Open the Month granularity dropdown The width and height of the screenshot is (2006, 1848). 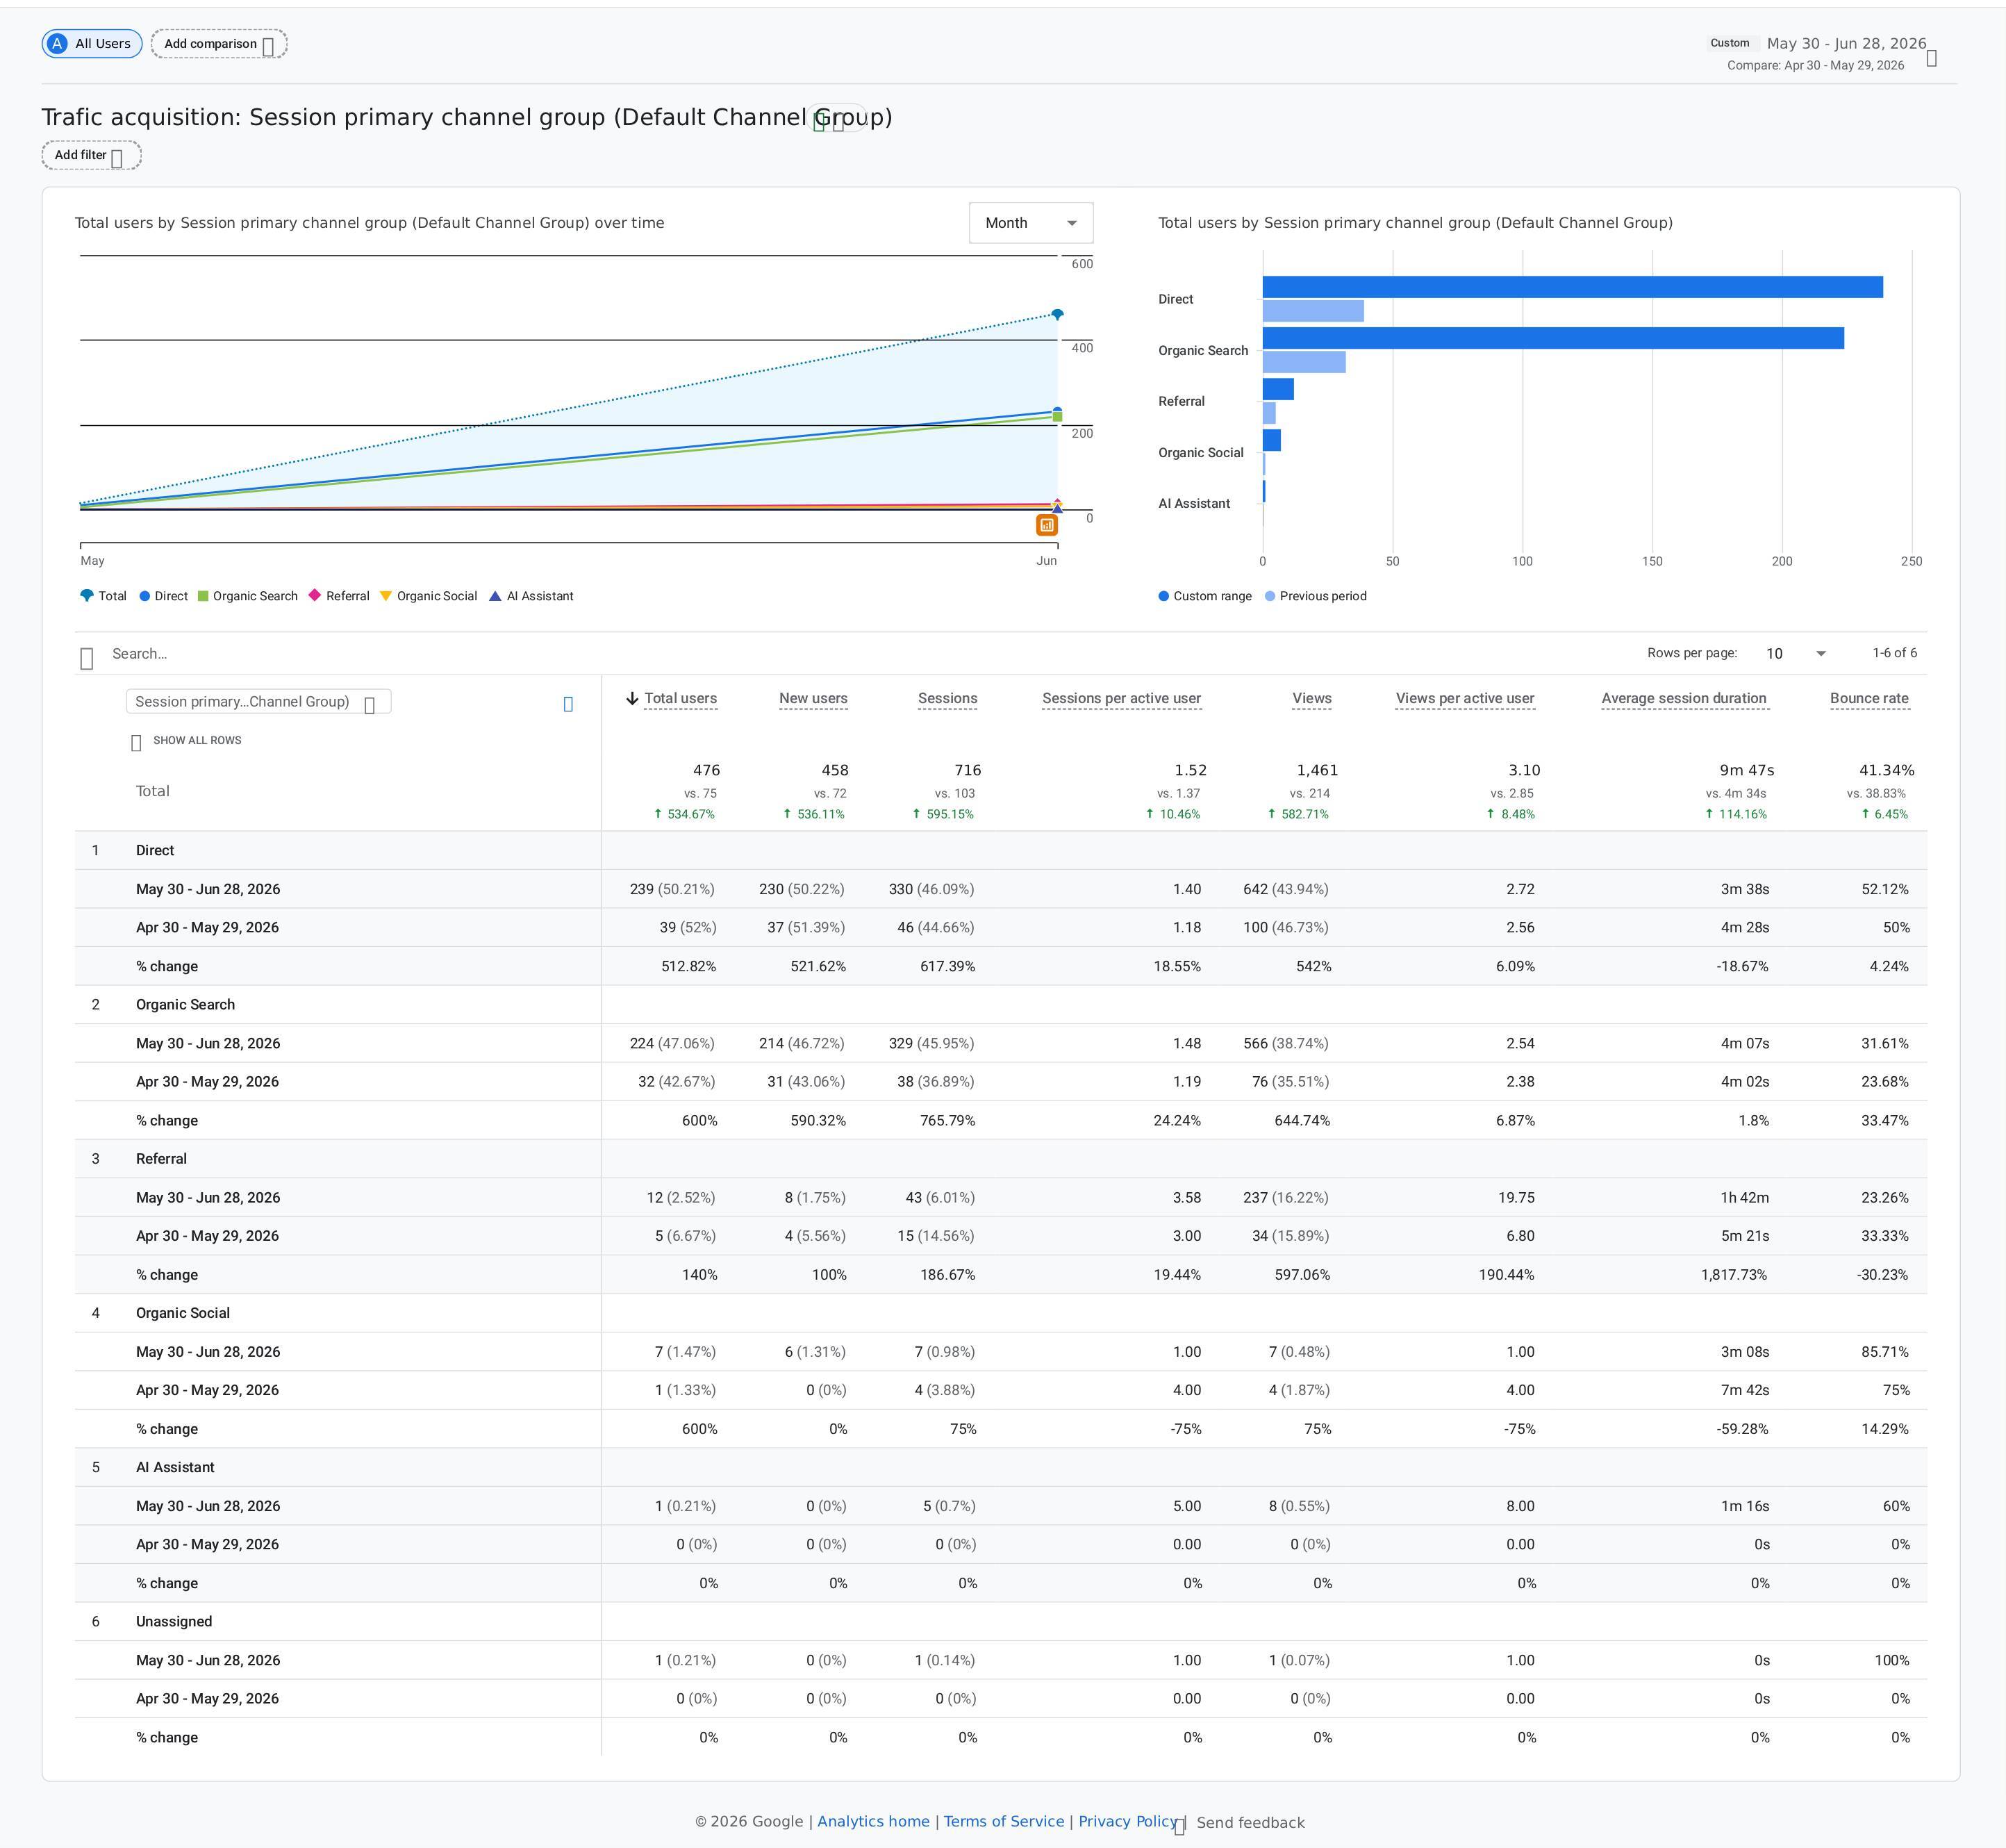1030,223
